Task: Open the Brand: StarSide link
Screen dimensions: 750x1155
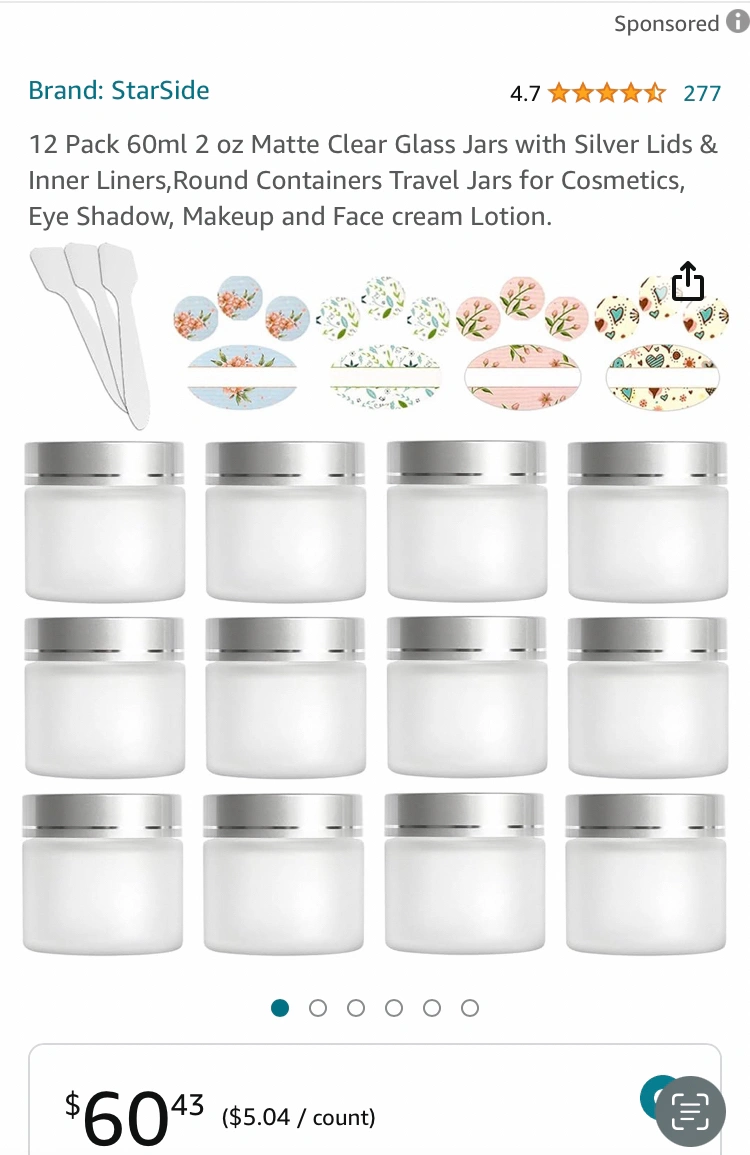Action: pyautogui.click(x=119, y=90)
